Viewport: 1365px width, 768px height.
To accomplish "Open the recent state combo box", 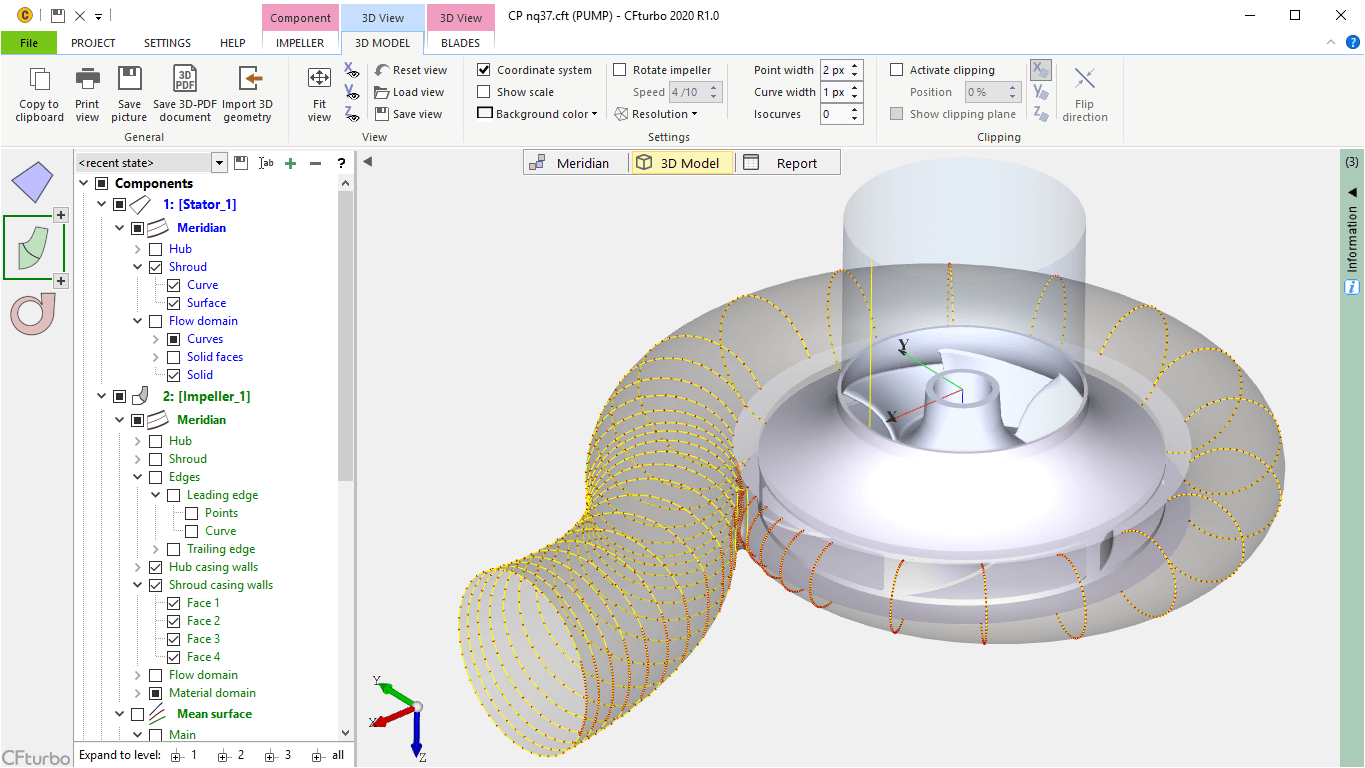I will (x=219, y=163).
